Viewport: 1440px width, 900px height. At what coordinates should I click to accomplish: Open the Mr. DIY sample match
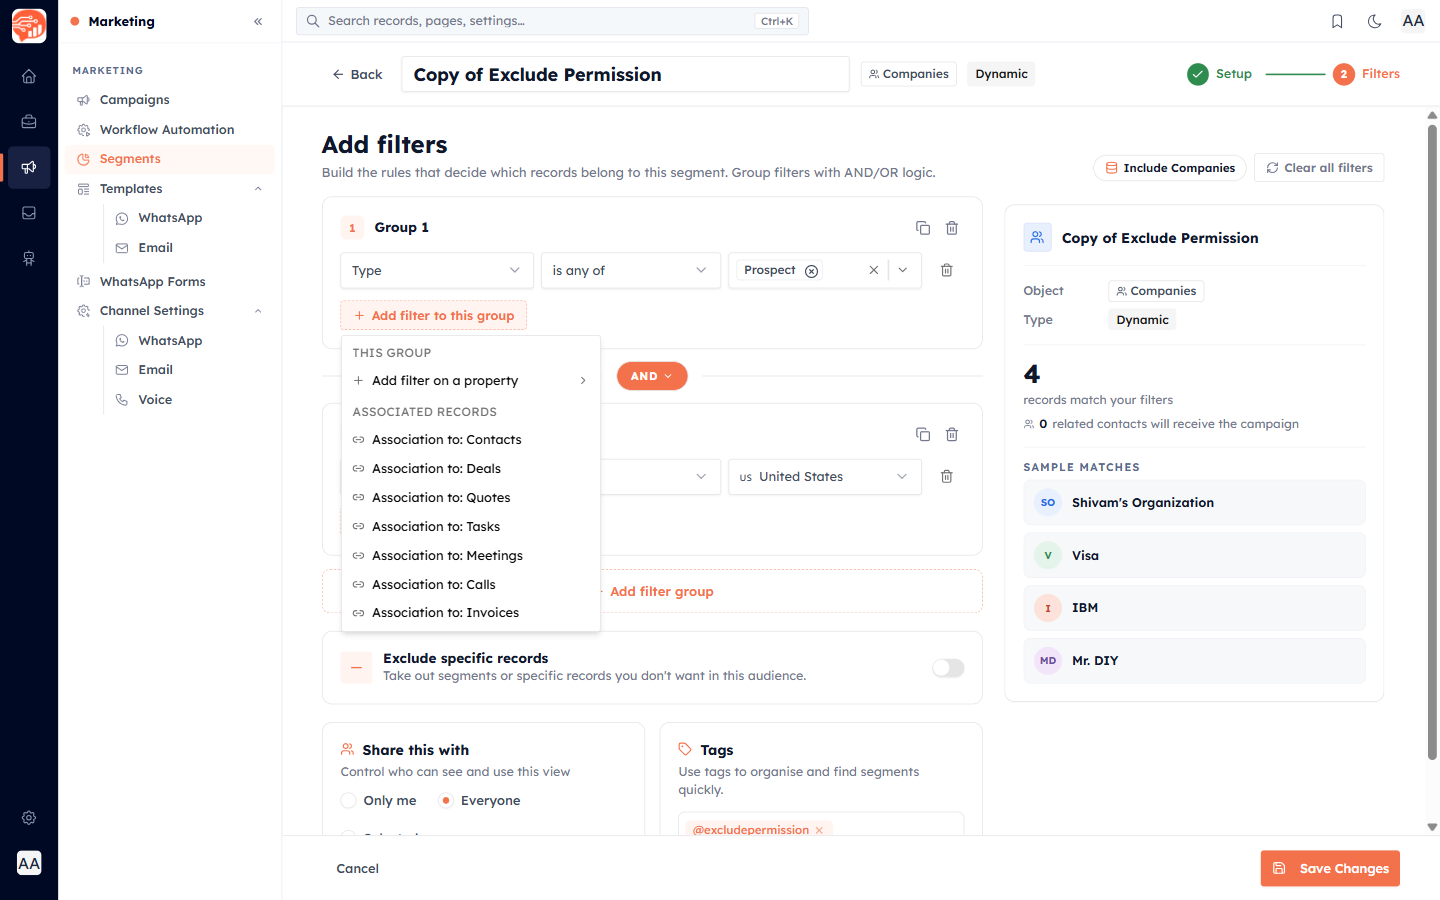click(1194, 661)
